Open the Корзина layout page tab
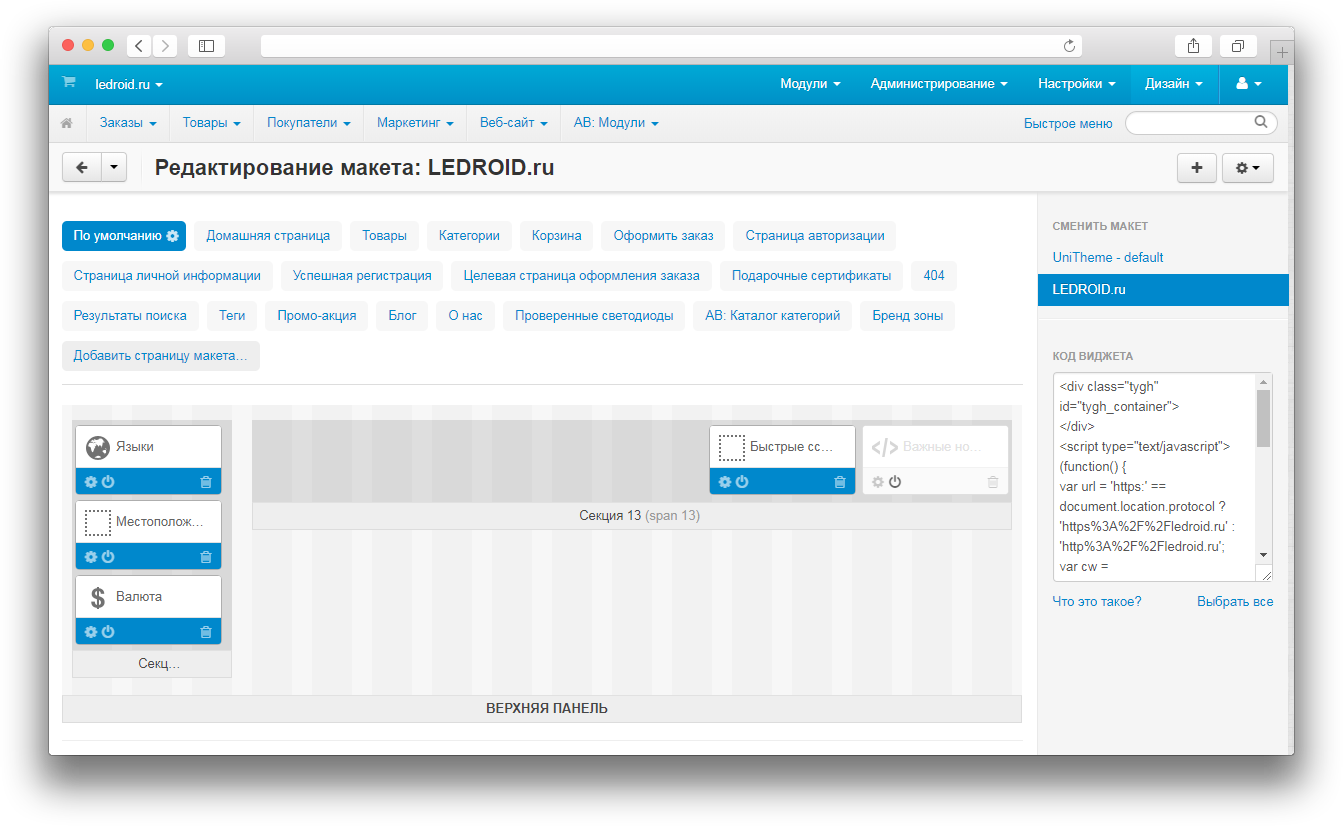Viewport: 1343px width, 826px height. (x=557, y=236)
